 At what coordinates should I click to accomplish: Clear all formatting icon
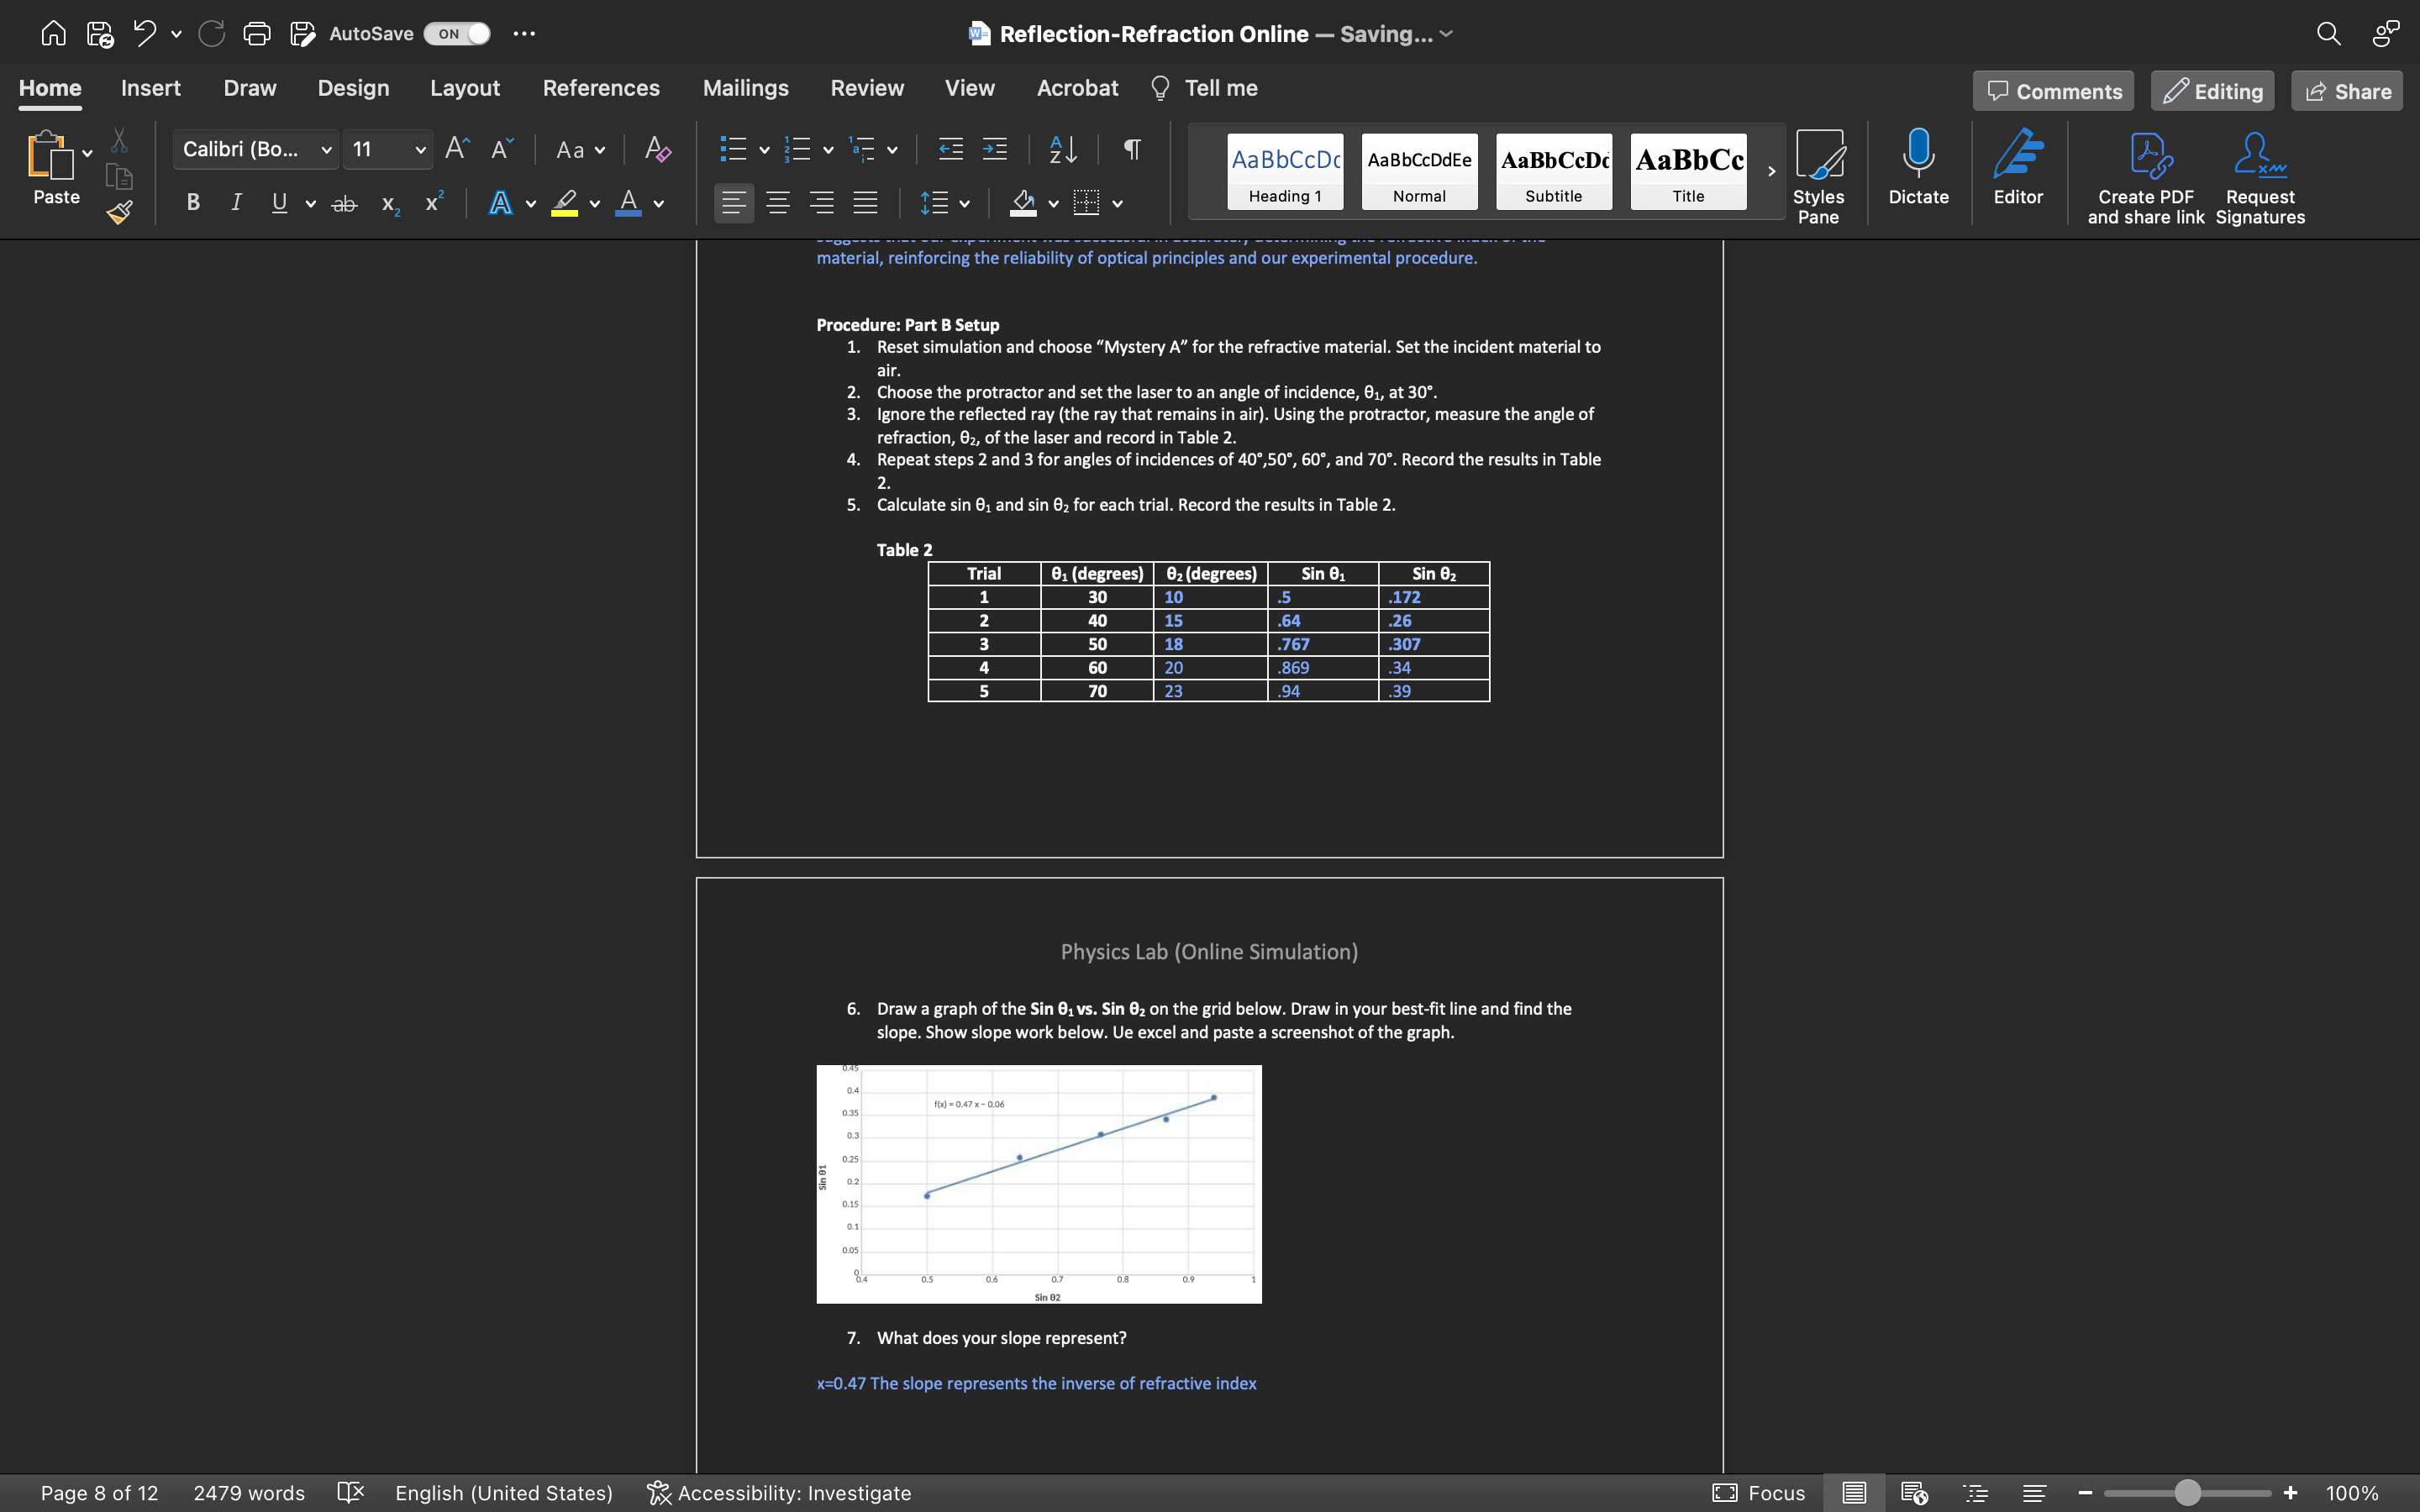point(657,150)
